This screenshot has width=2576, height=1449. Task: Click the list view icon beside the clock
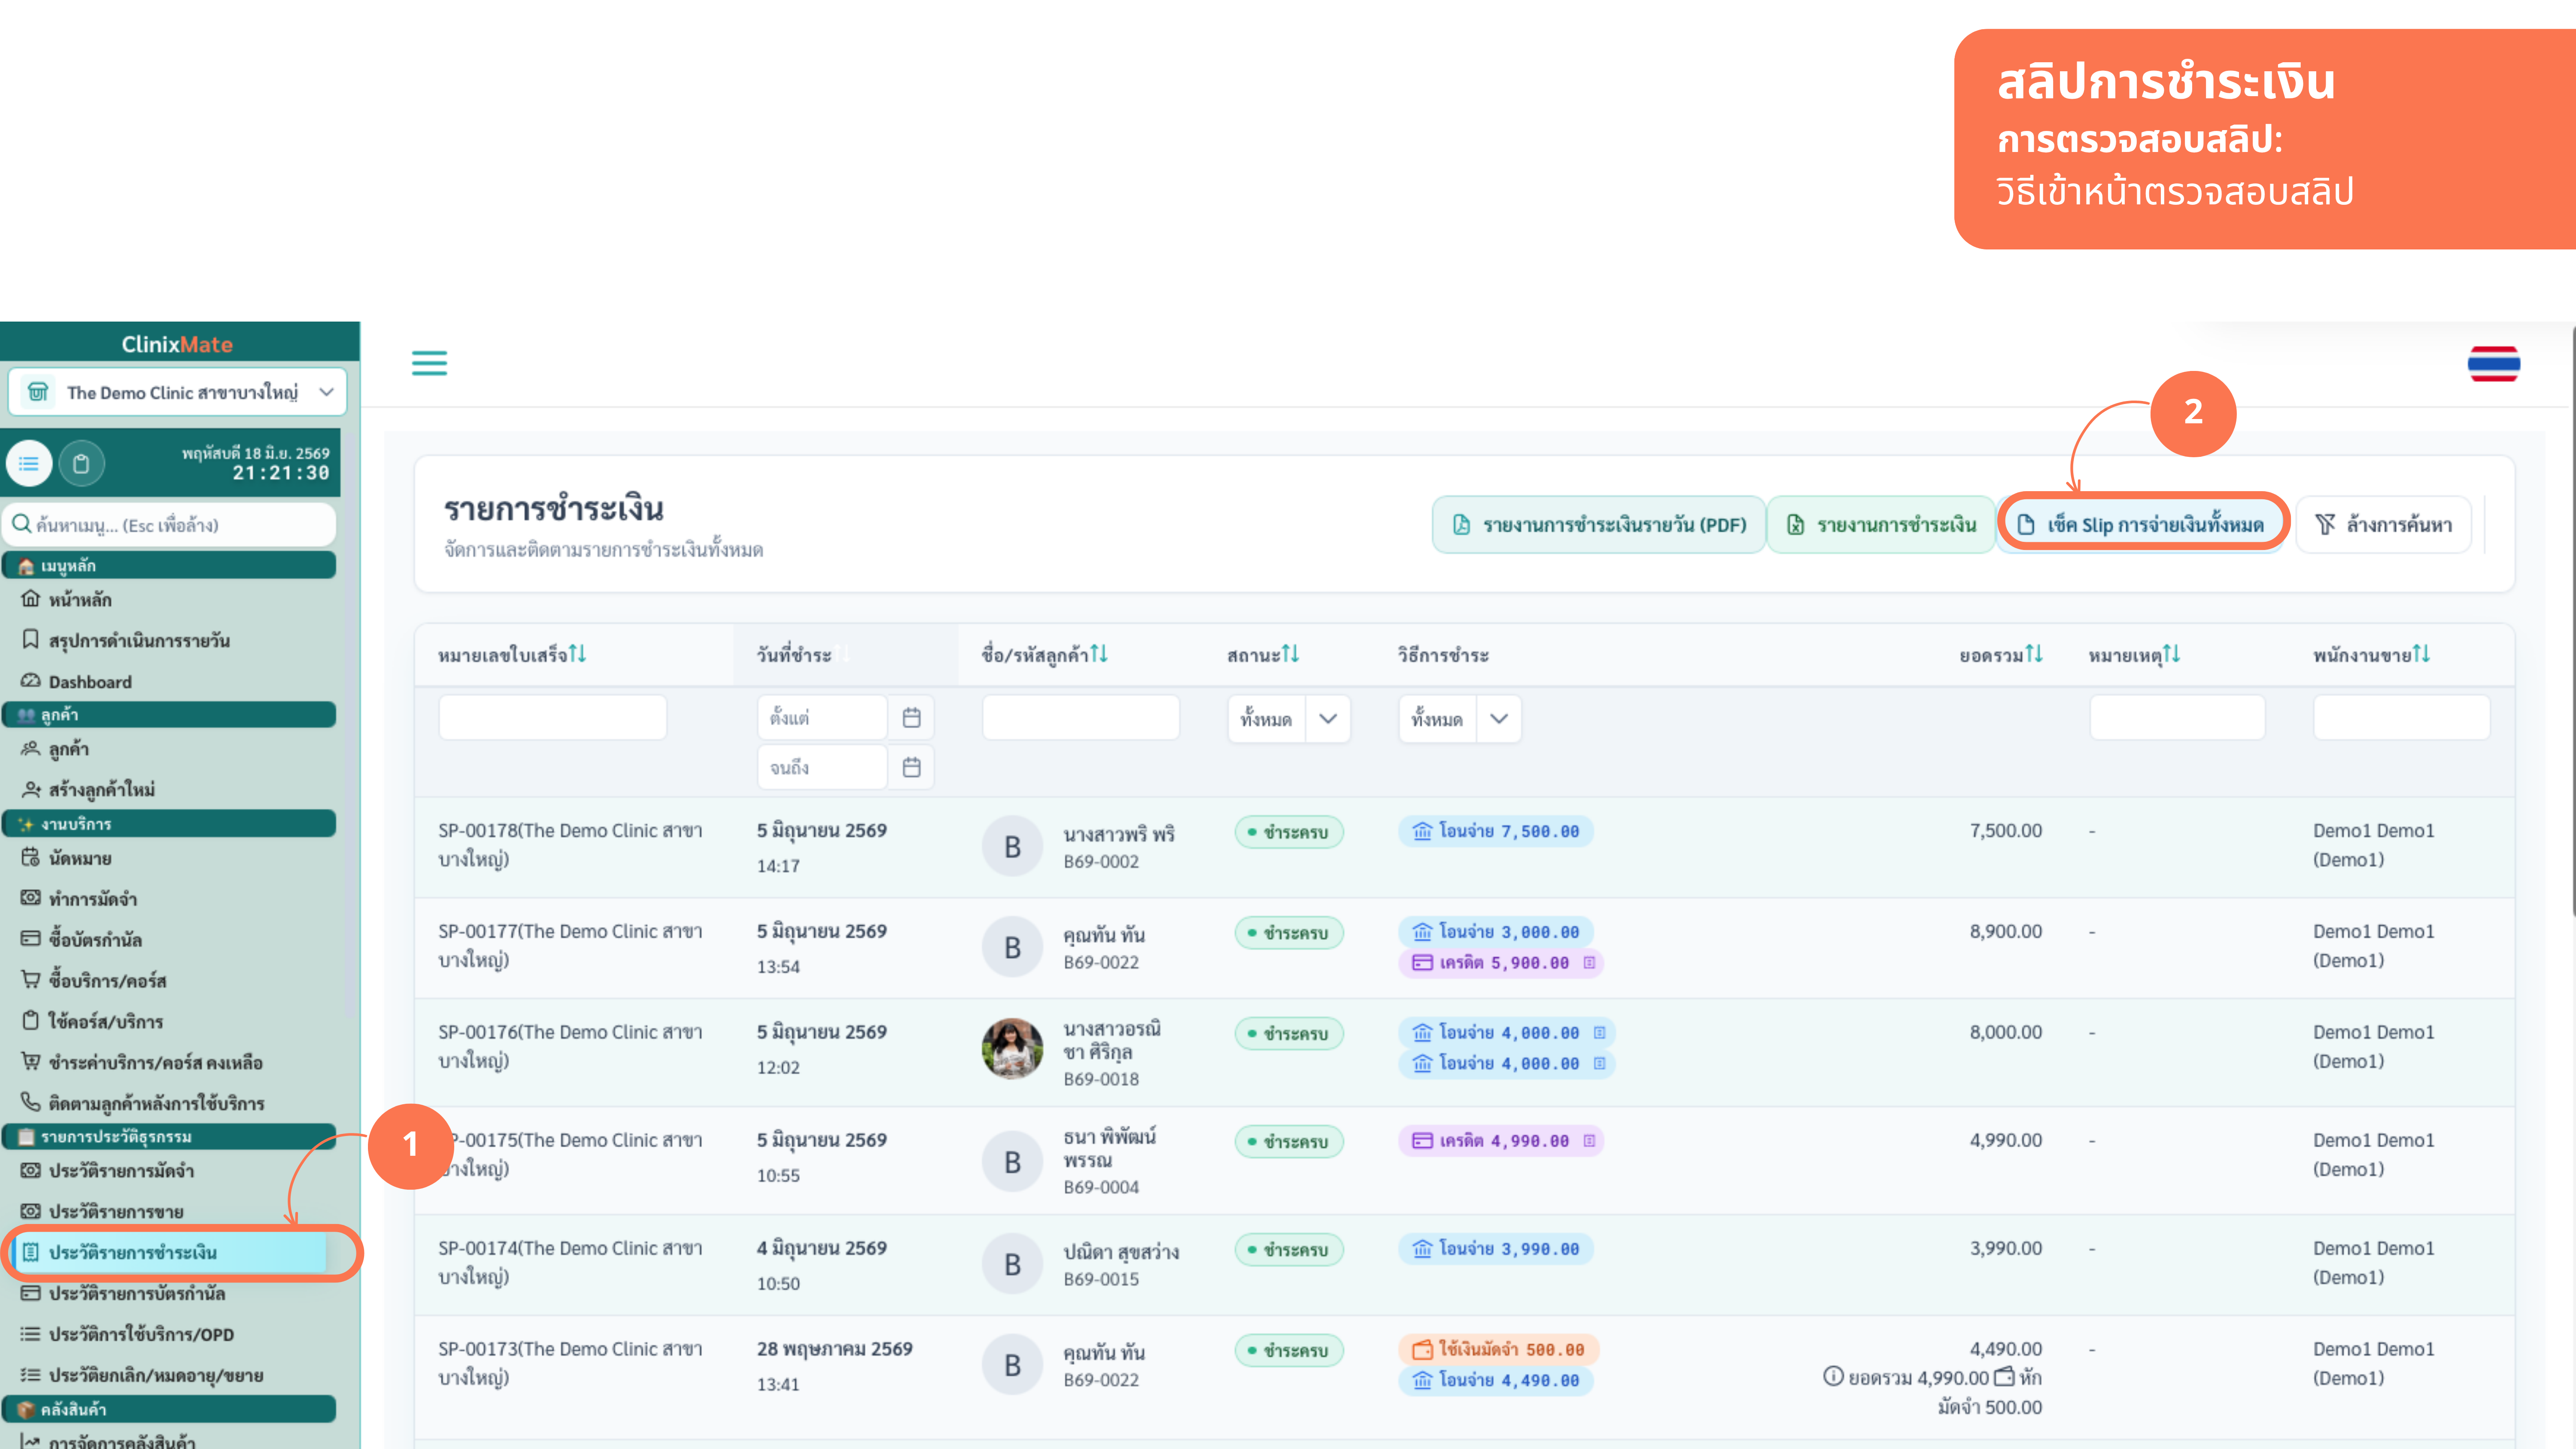(x=29, y=463)
